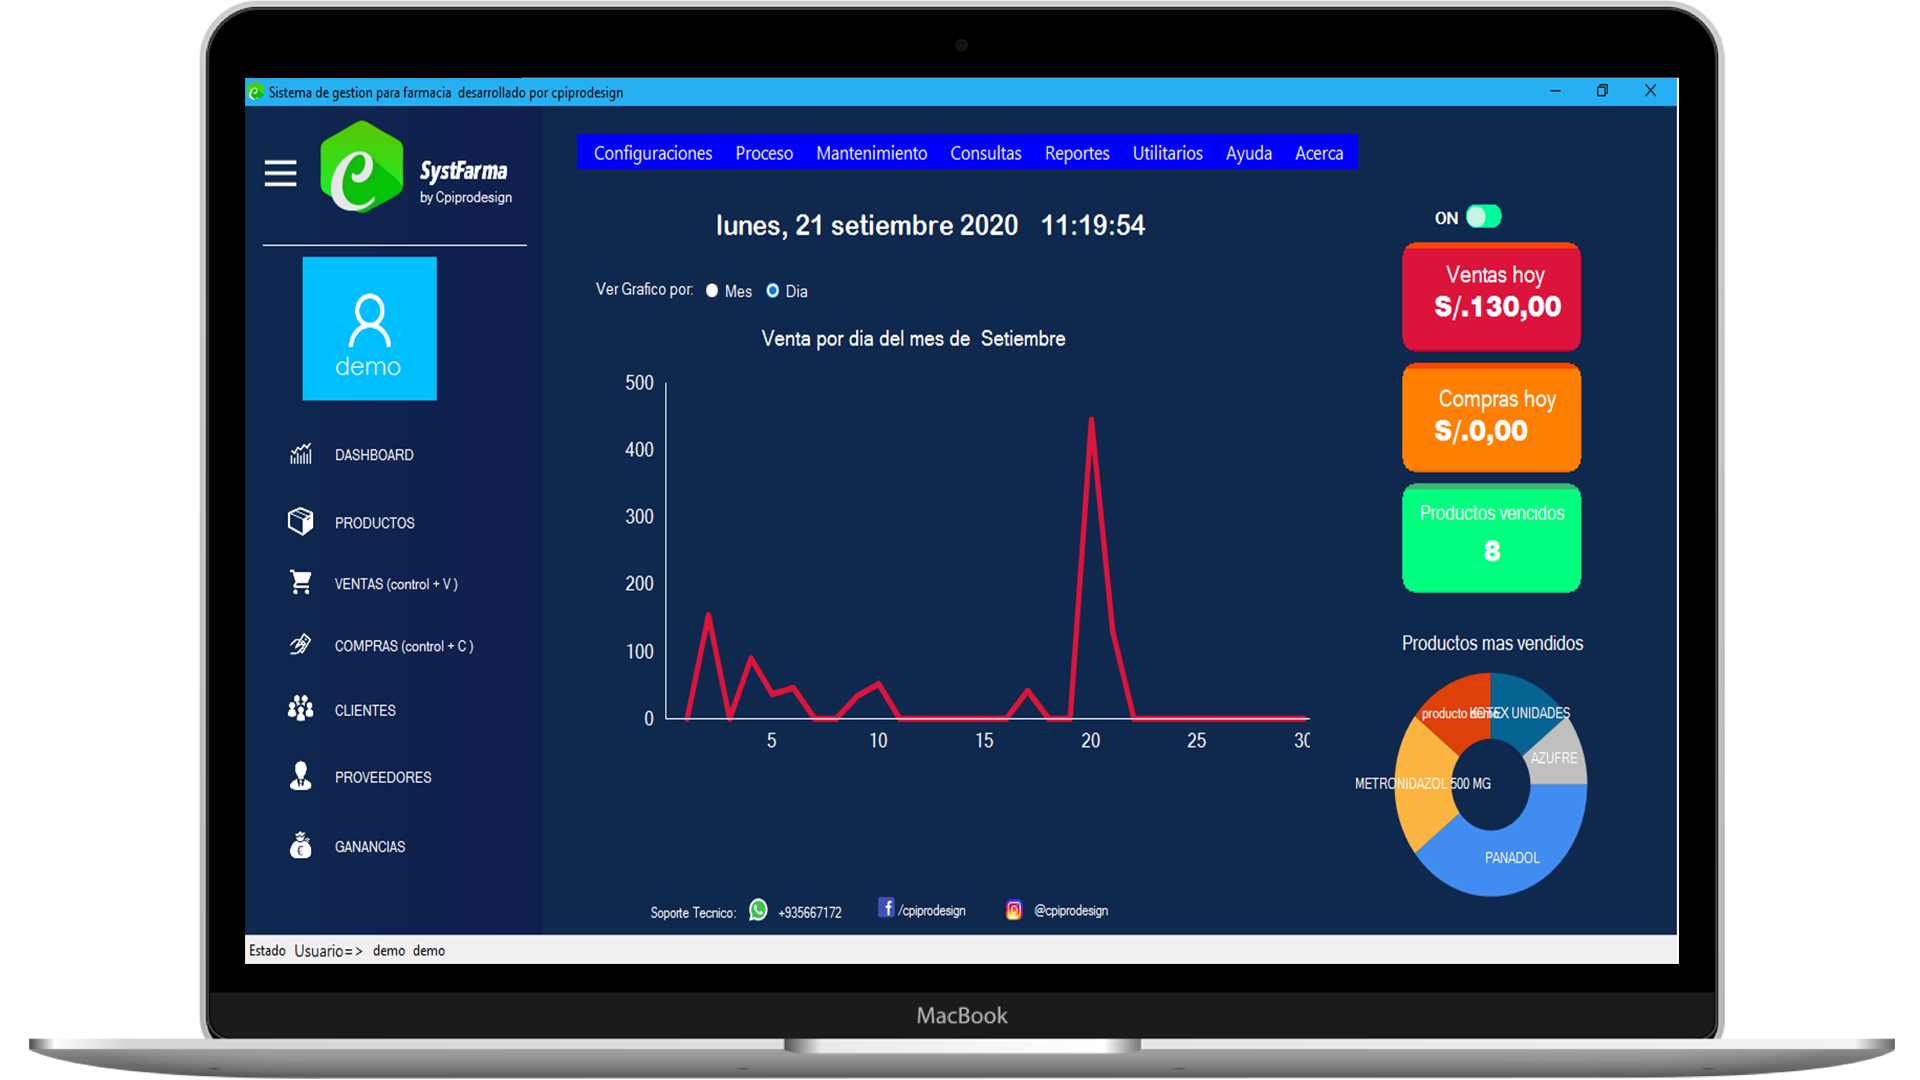
Task: Click the Ventas hoy red card
Action: pos(1491,296)
